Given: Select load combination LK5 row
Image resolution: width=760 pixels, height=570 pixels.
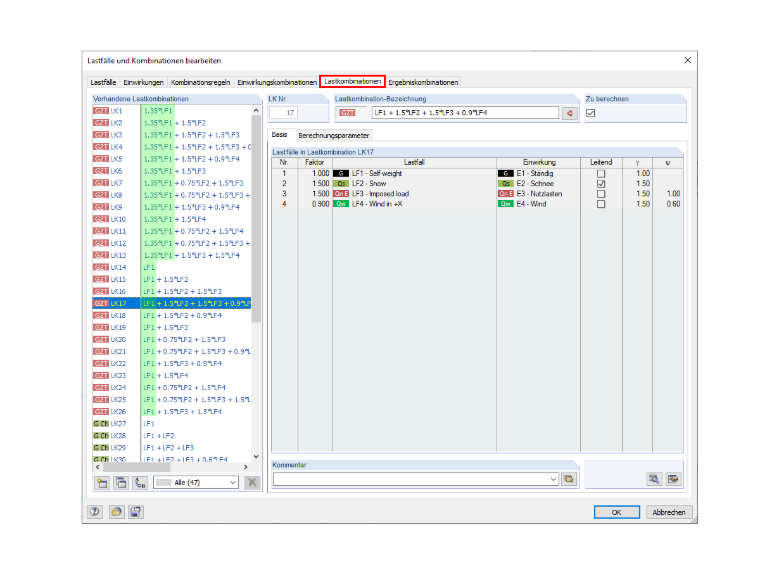Looking at the screenshot, I should coord(172,159).
